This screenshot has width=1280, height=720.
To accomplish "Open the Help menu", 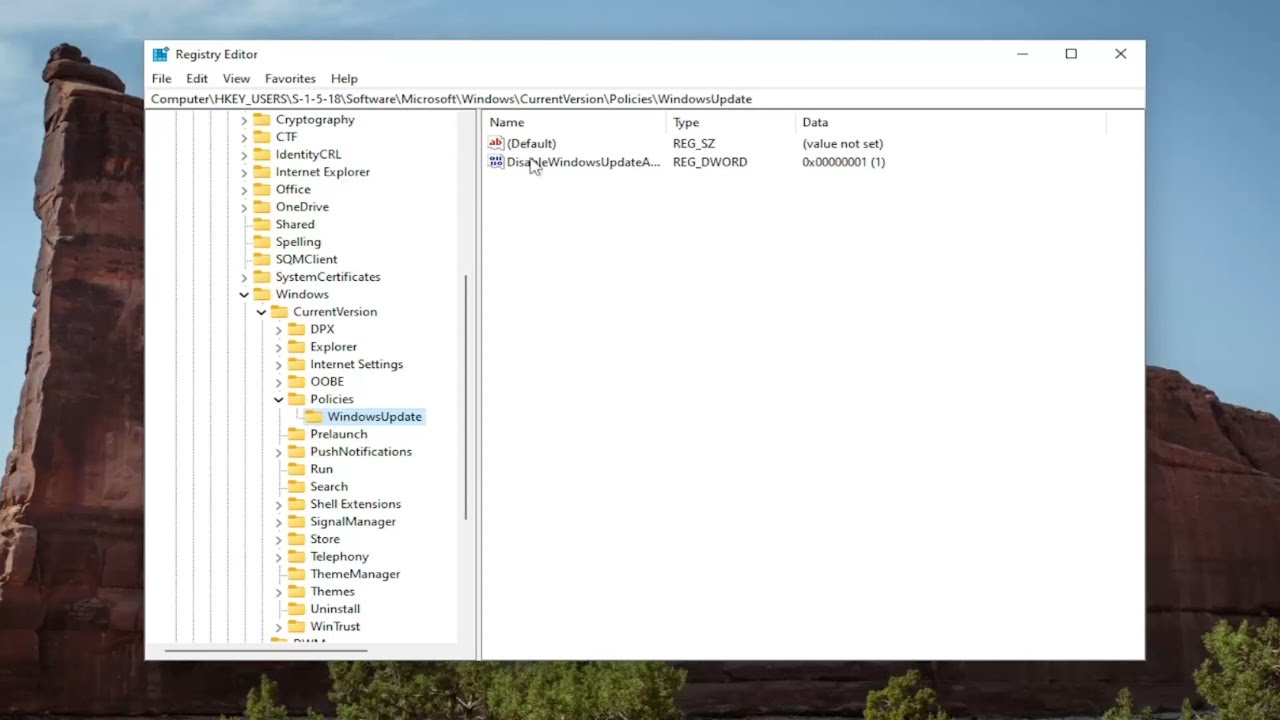I will tap(344, 78).
